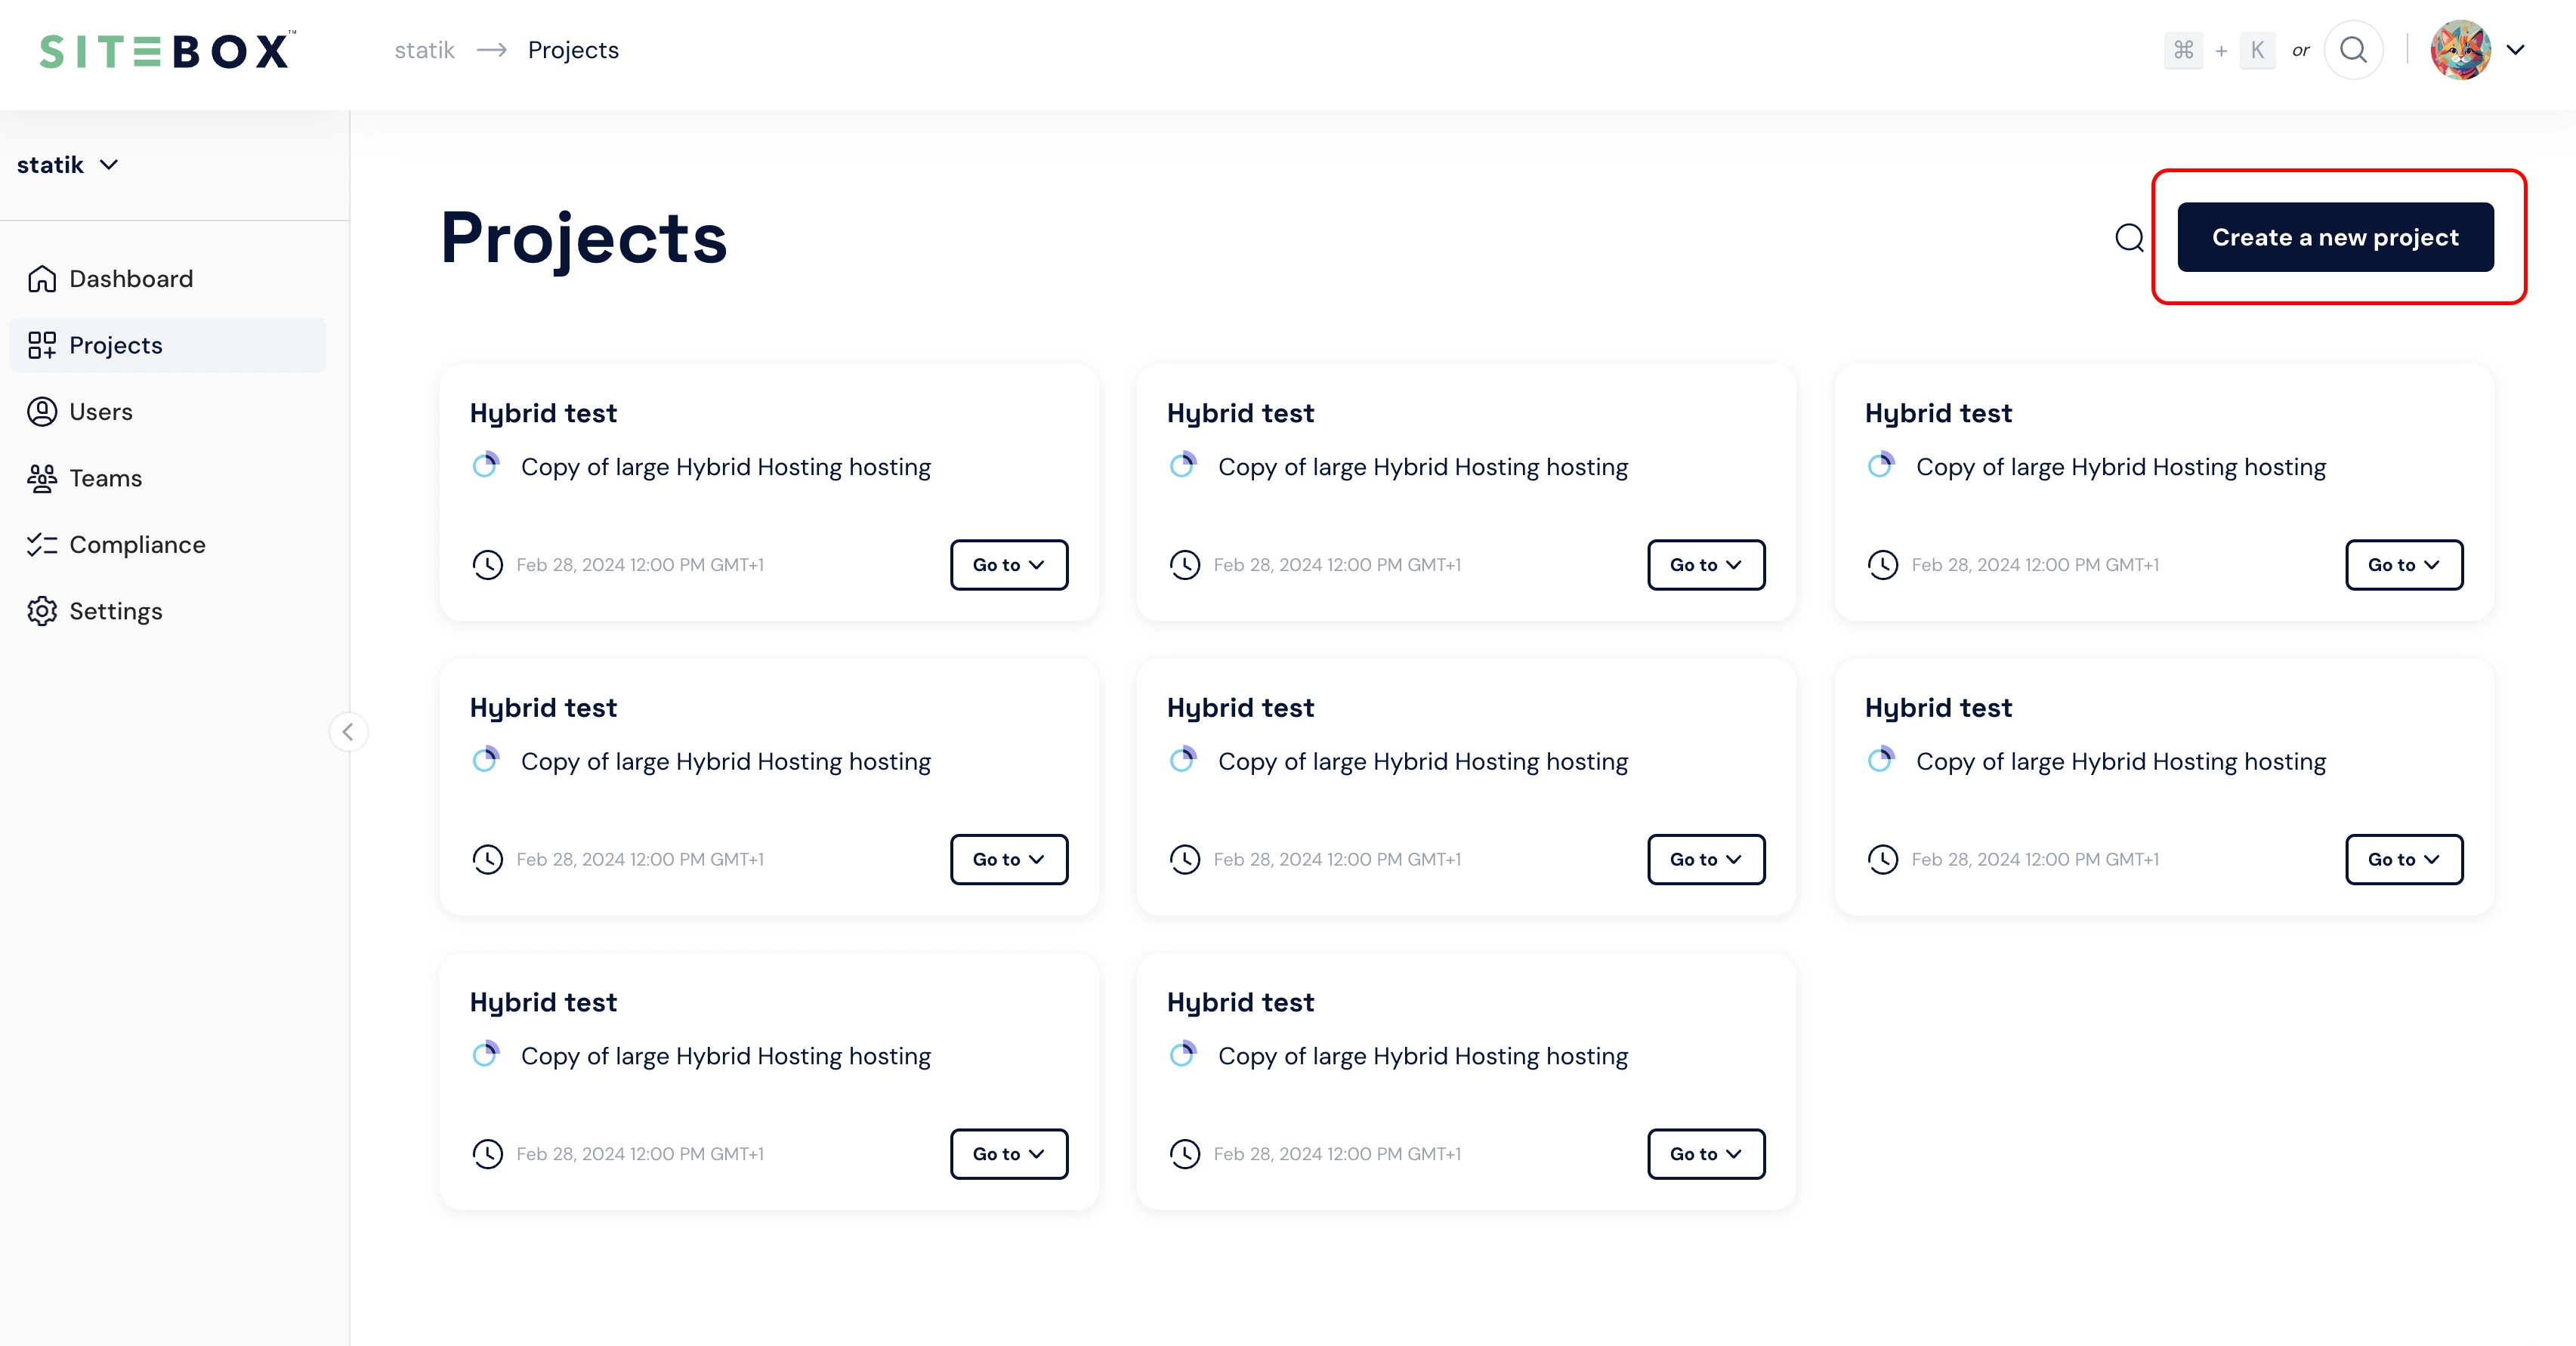Toggle the search bar in header
Image resolution: width=2576 pixels, height=1346 pixels.
[2353, 49]
